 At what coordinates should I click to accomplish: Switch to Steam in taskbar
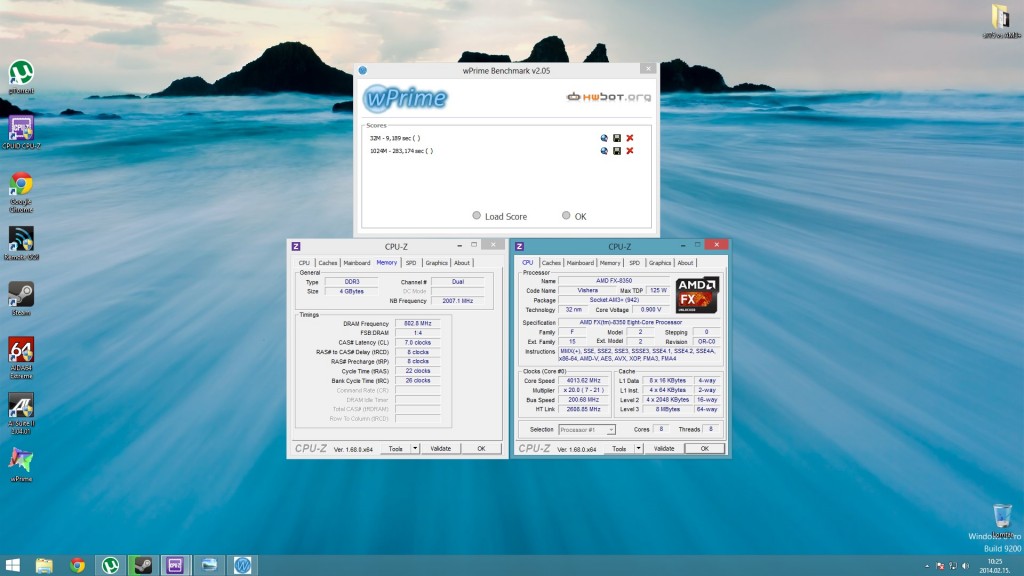click(x=143, y=565)
